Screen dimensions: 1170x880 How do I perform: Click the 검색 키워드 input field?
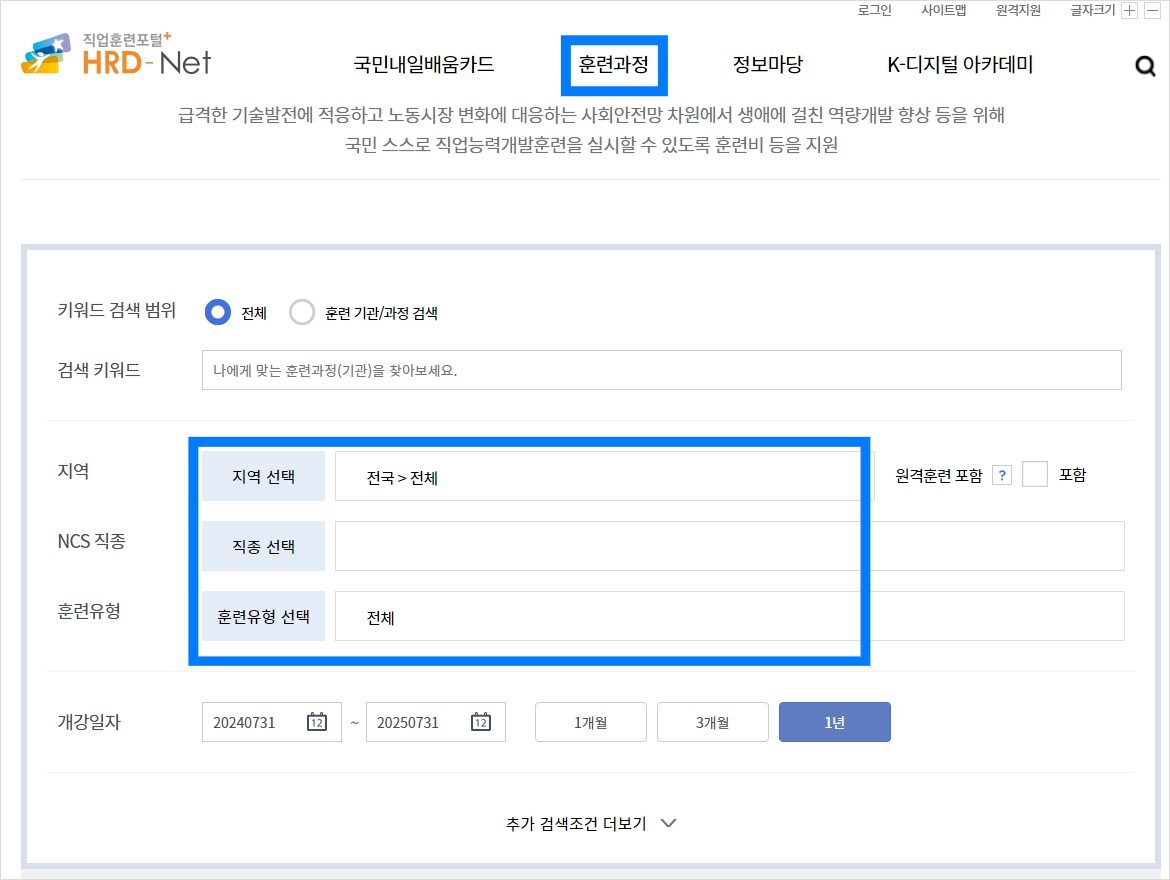point(661,370)
